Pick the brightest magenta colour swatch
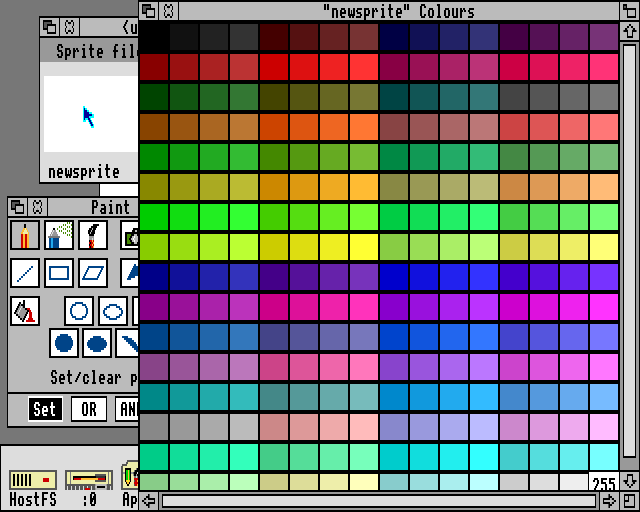This screenshot has width=640, height=512. tap(604, 307)
